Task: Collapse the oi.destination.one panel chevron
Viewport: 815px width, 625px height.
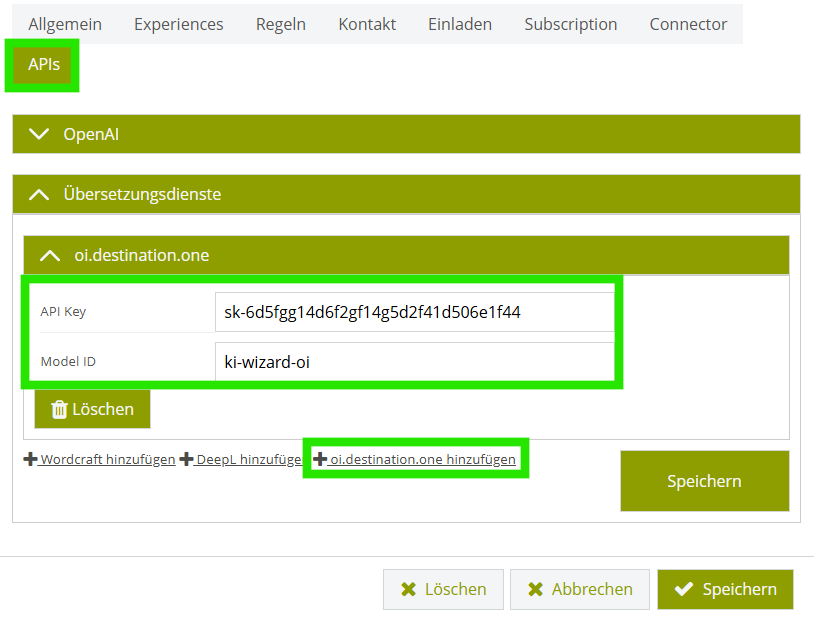Action: point(50,255)
